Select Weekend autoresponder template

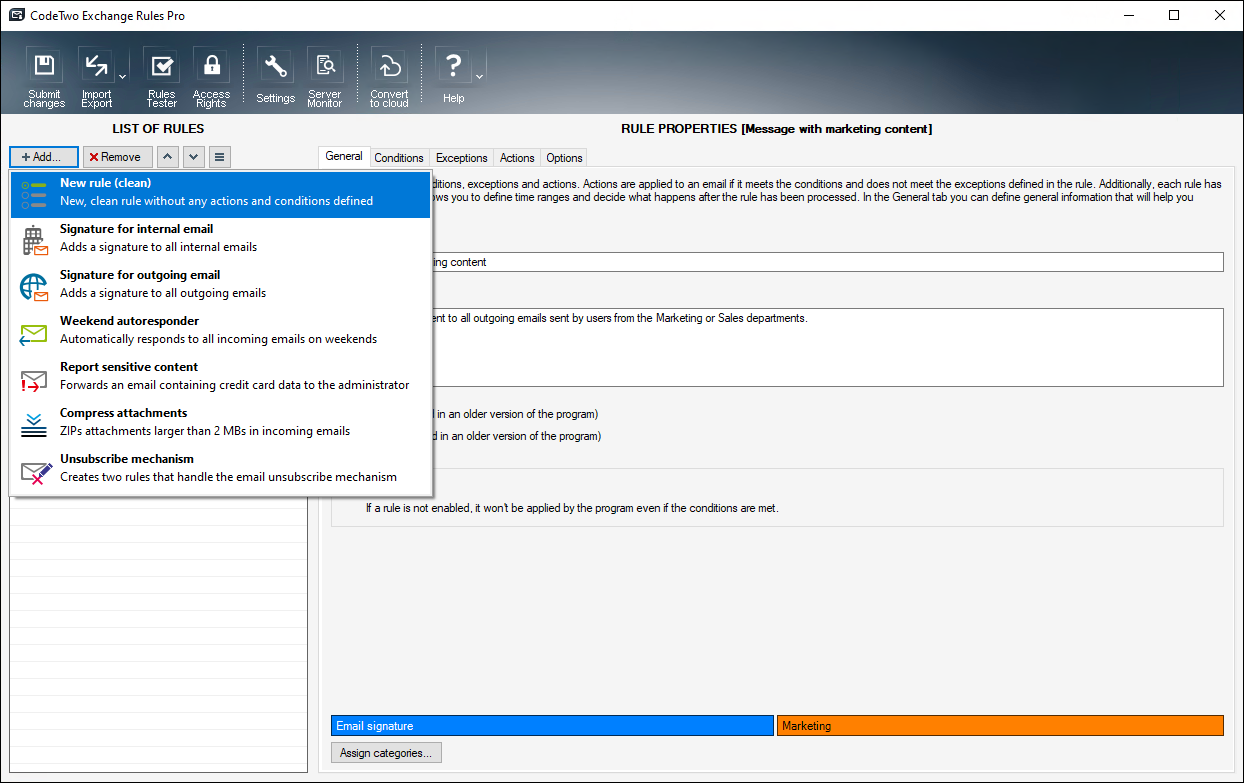220,331
